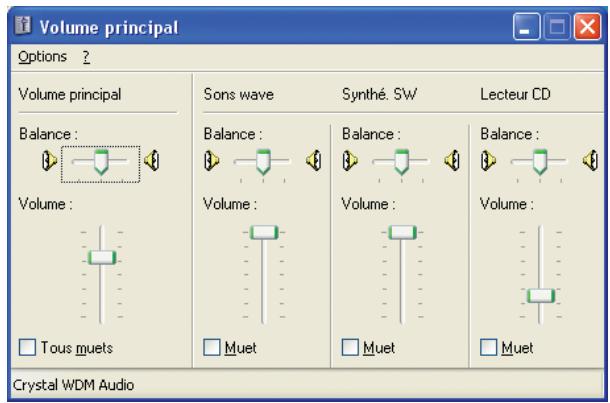
Task: Click right speaker icon under Volume principal
Action: point(151,159)
